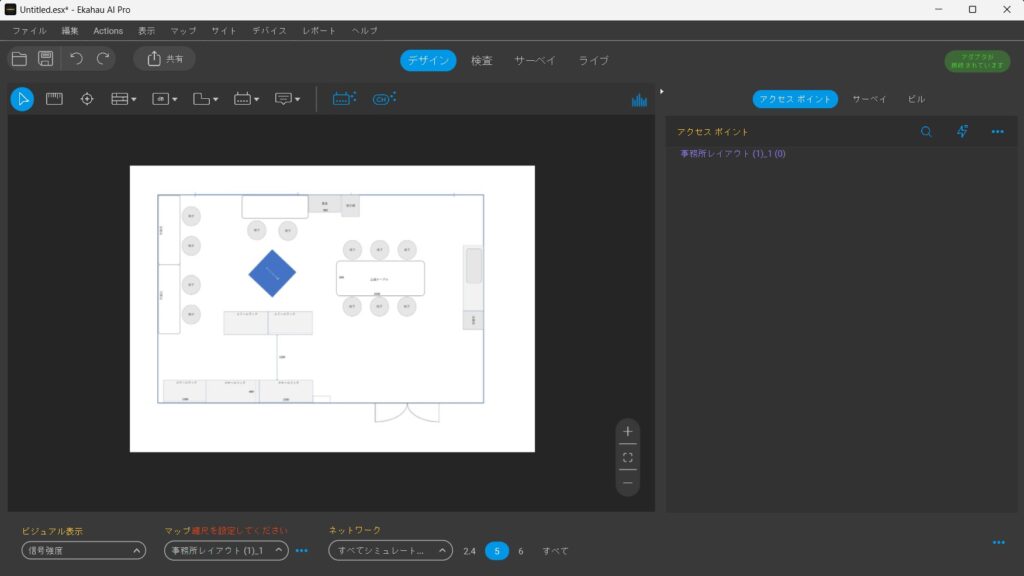Undo the last action
Viewport: 1024px width, 576px height.
77,59
